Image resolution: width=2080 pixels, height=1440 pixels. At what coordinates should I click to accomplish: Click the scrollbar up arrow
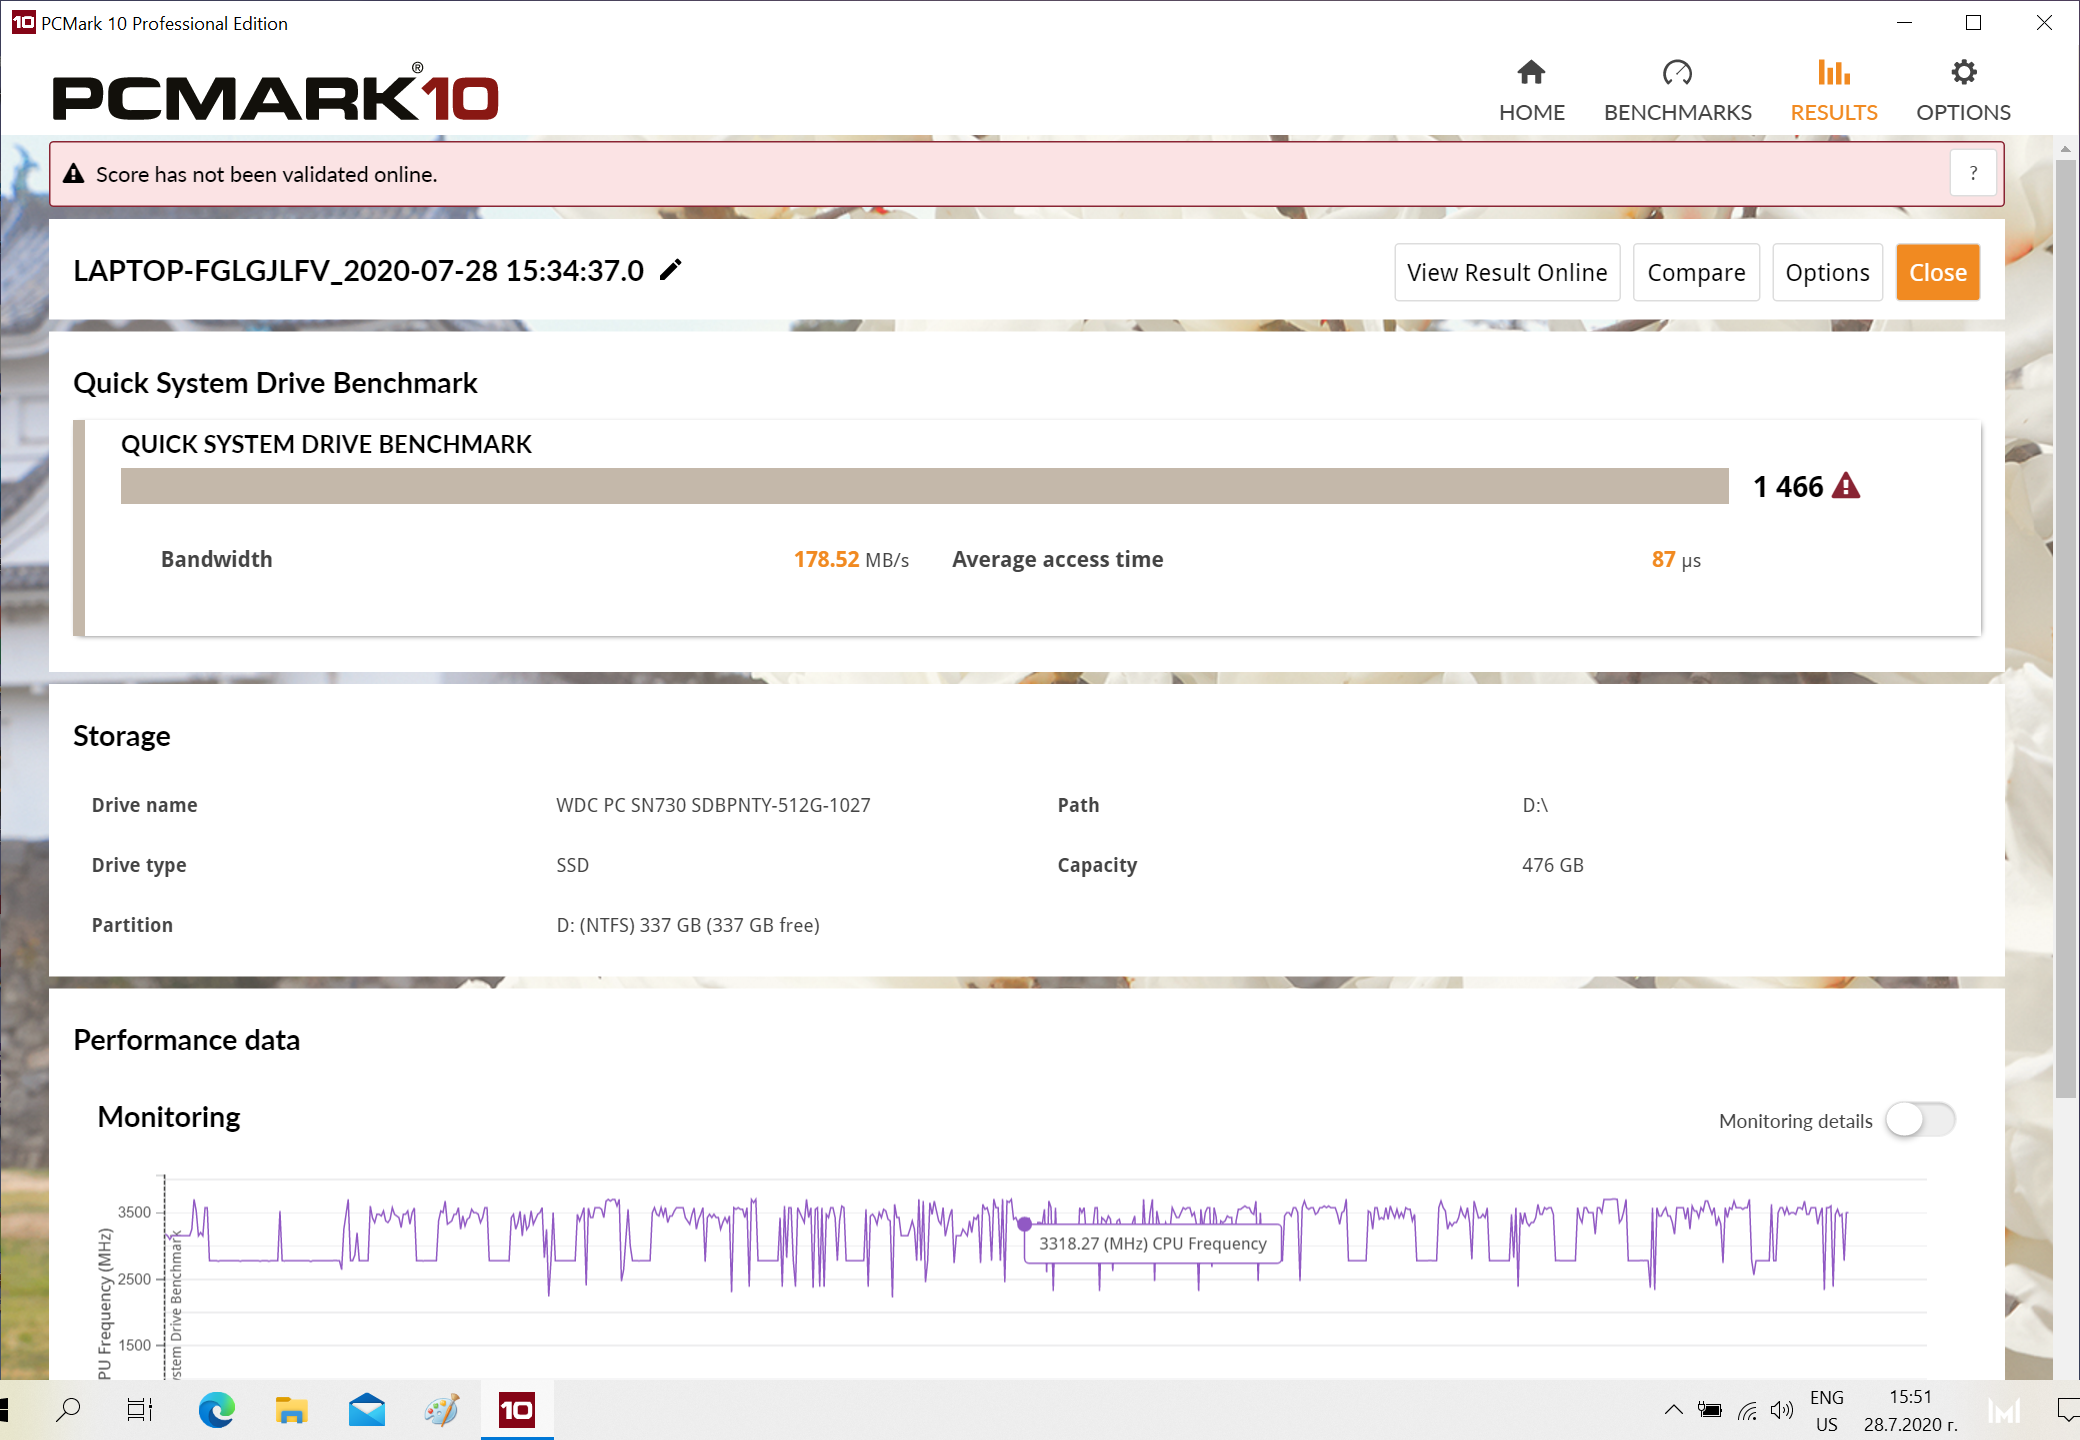point(2065,150)
